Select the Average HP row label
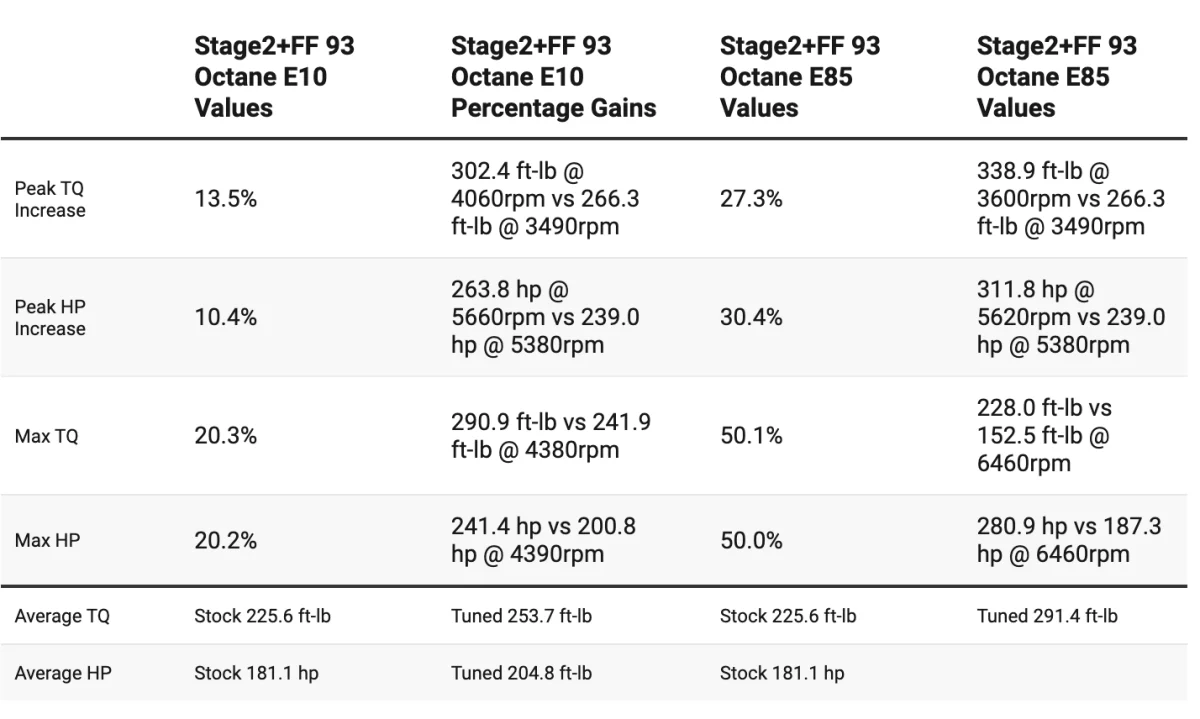Viewport: 1200px width, 719px height. pos(63,673)
